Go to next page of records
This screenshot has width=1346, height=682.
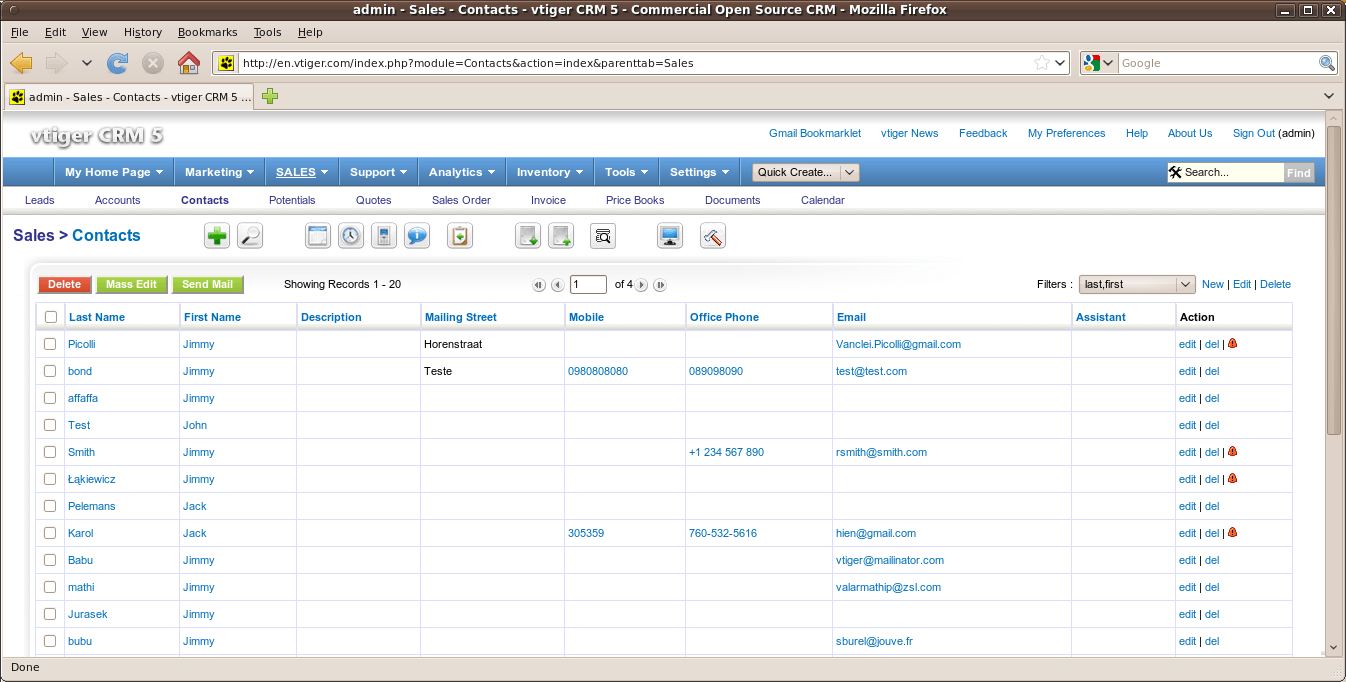642,285
